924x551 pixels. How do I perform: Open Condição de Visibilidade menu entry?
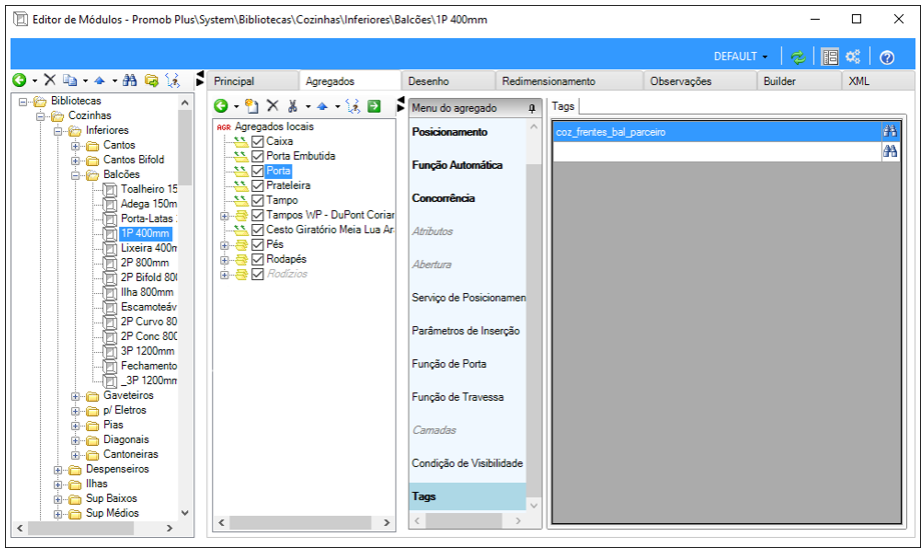(x=467, y=463)
